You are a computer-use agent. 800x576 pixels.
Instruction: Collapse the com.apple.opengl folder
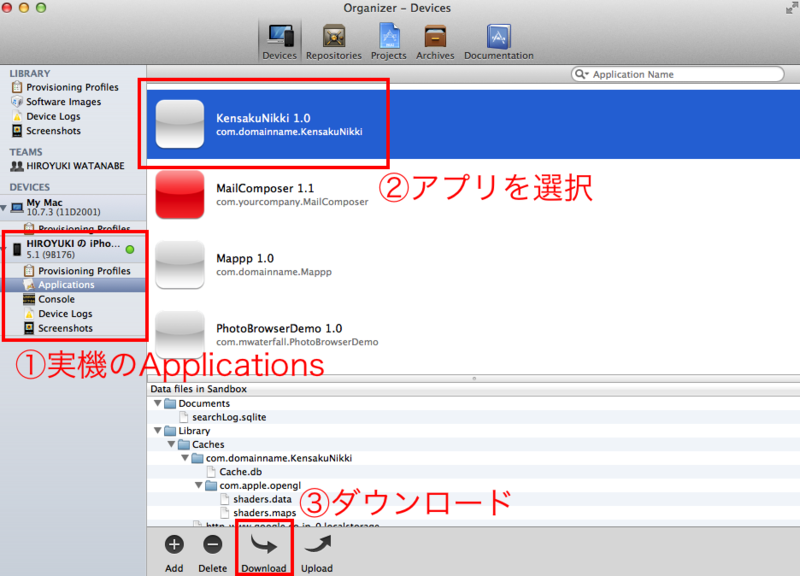[198, 485]
